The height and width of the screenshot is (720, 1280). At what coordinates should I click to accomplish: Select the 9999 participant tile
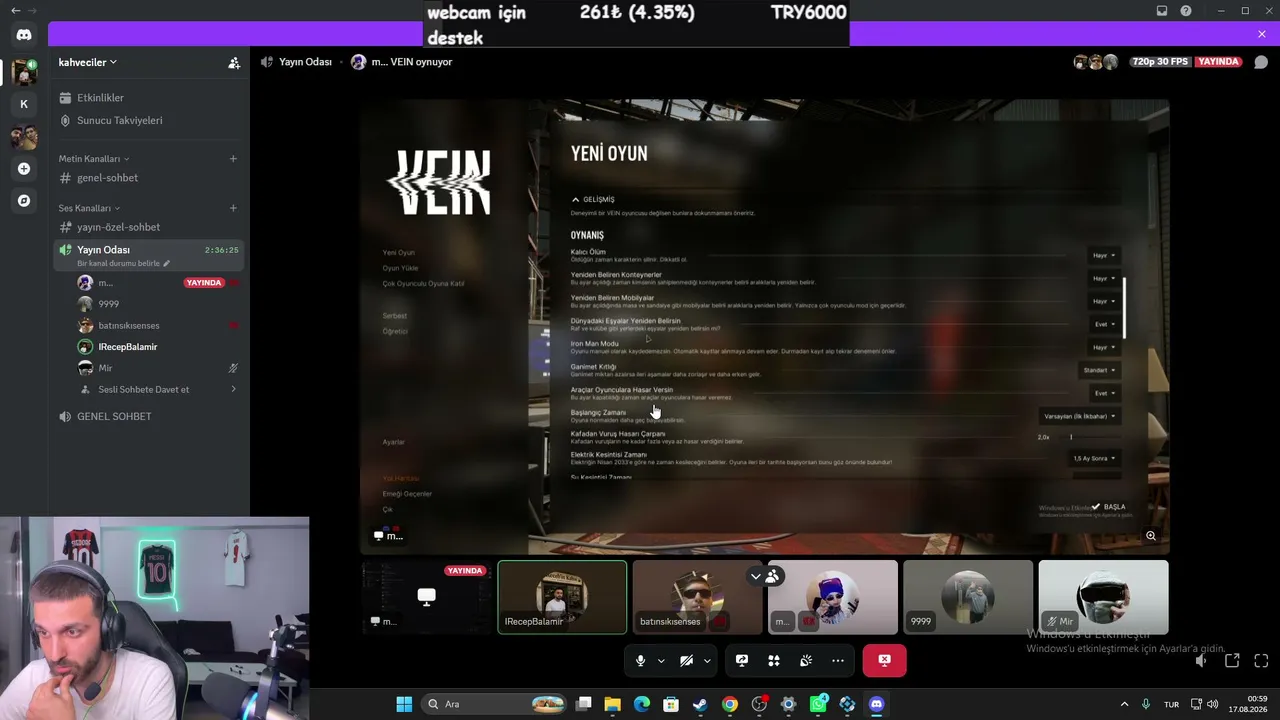[x=968, y=597]
